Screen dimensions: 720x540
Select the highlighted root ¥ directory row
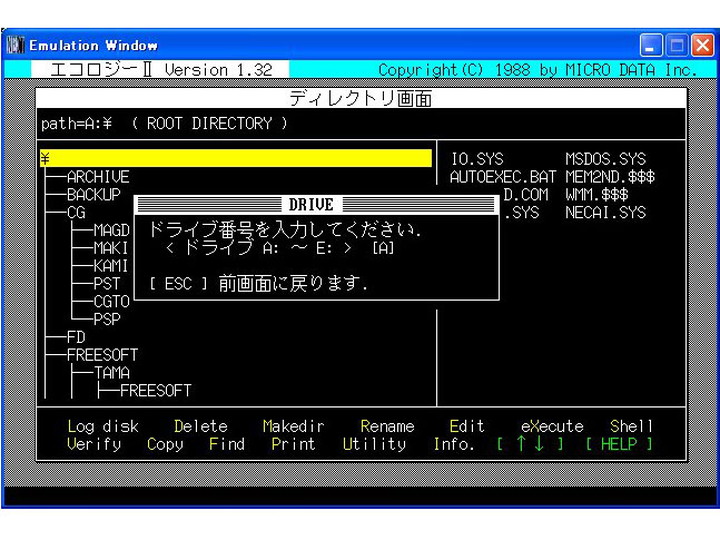pos(236,158)
